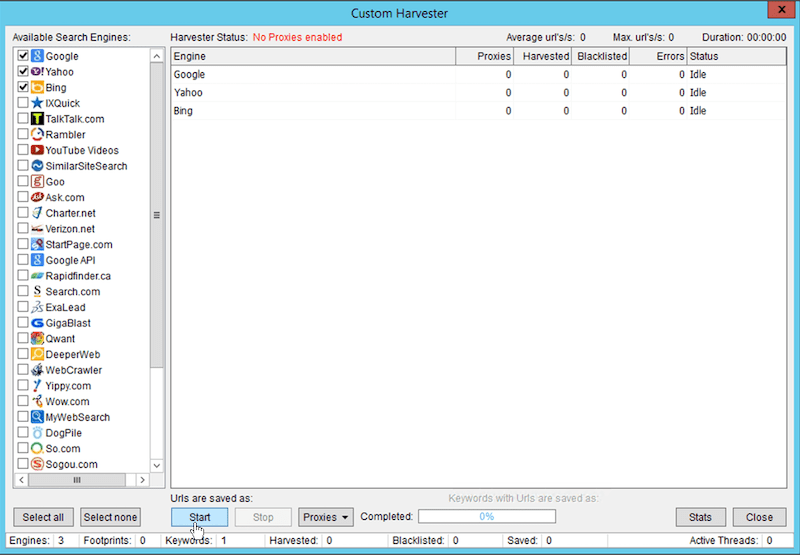Select the Yahoo row in the harvester table
This screenshot has width=800, height=555.
point(479,92)
